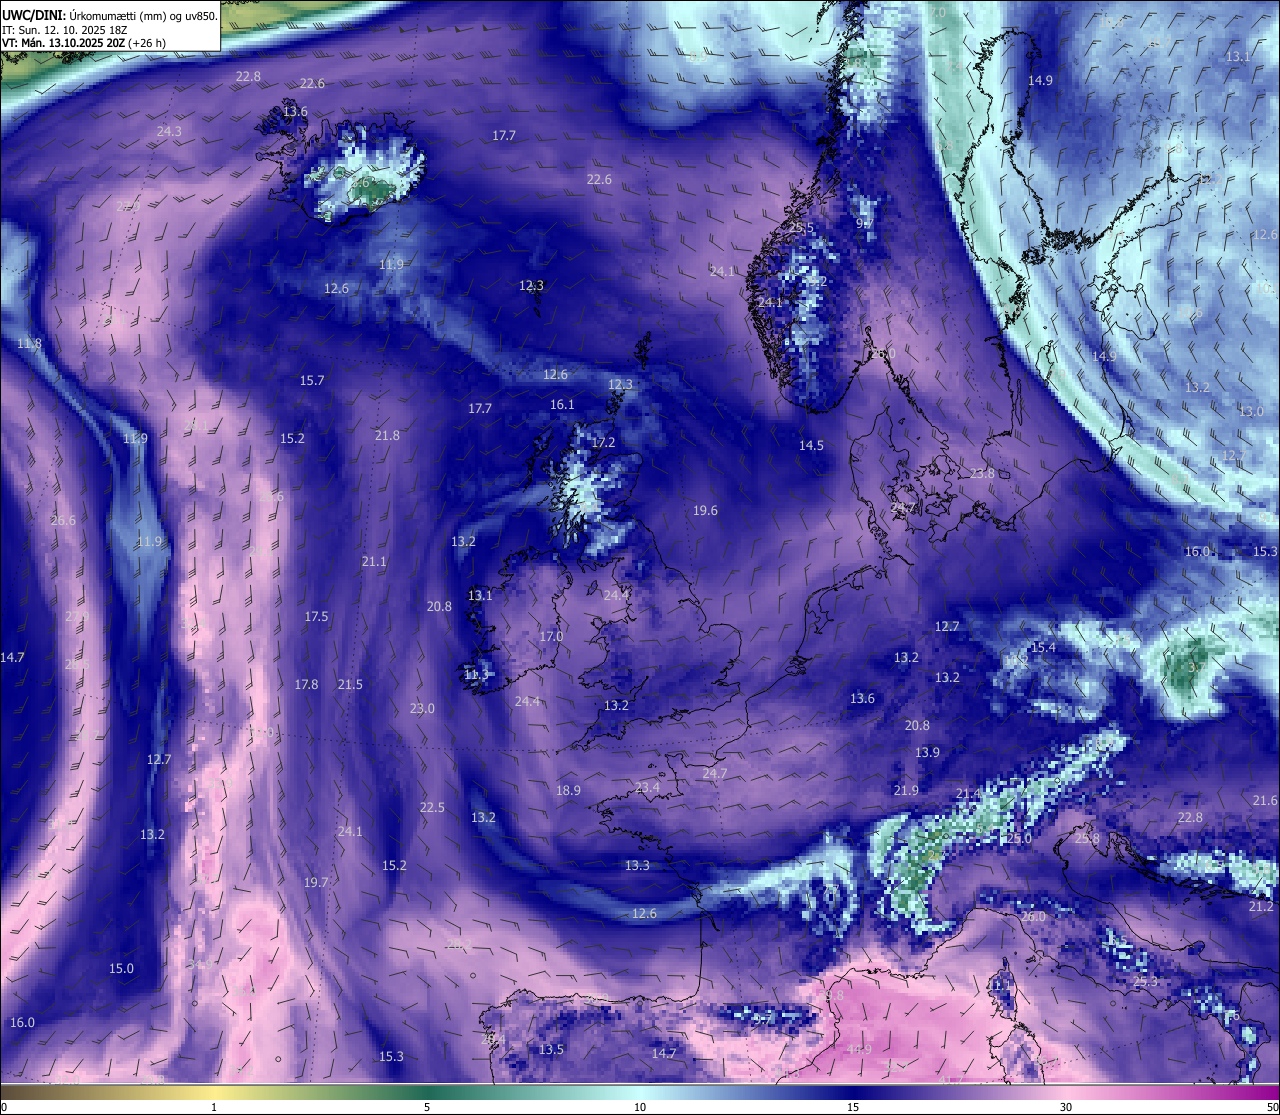Click the 25.5 value over Norway
This screenshot has width=1280, height=1115.
pos(802,228)
